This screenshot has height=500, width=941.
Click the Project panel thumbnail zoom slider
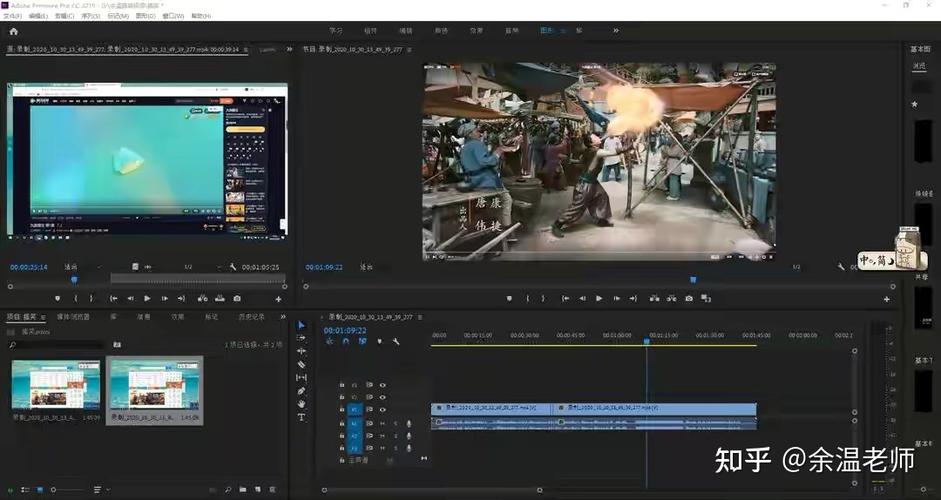pos(66,490)
